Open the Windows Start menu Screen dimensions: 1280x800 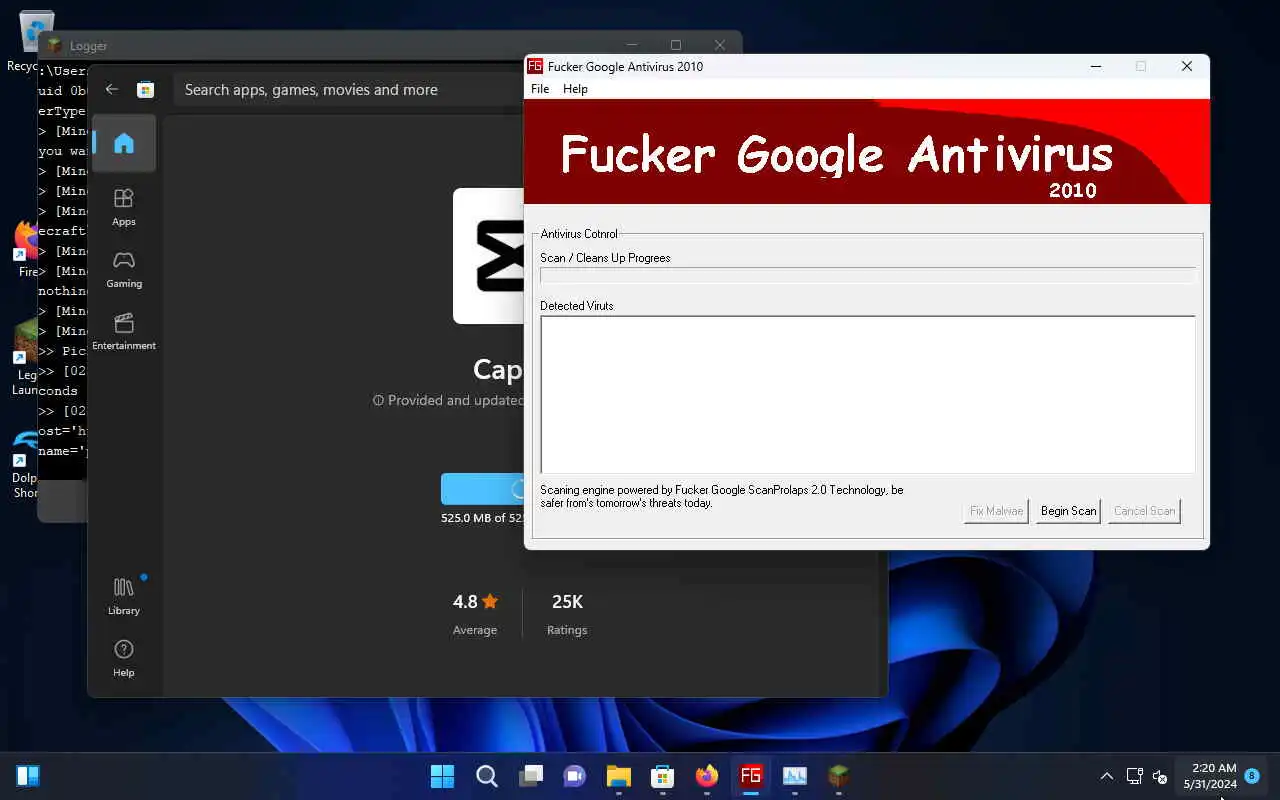pyautogui.click(x=442, y=776)
